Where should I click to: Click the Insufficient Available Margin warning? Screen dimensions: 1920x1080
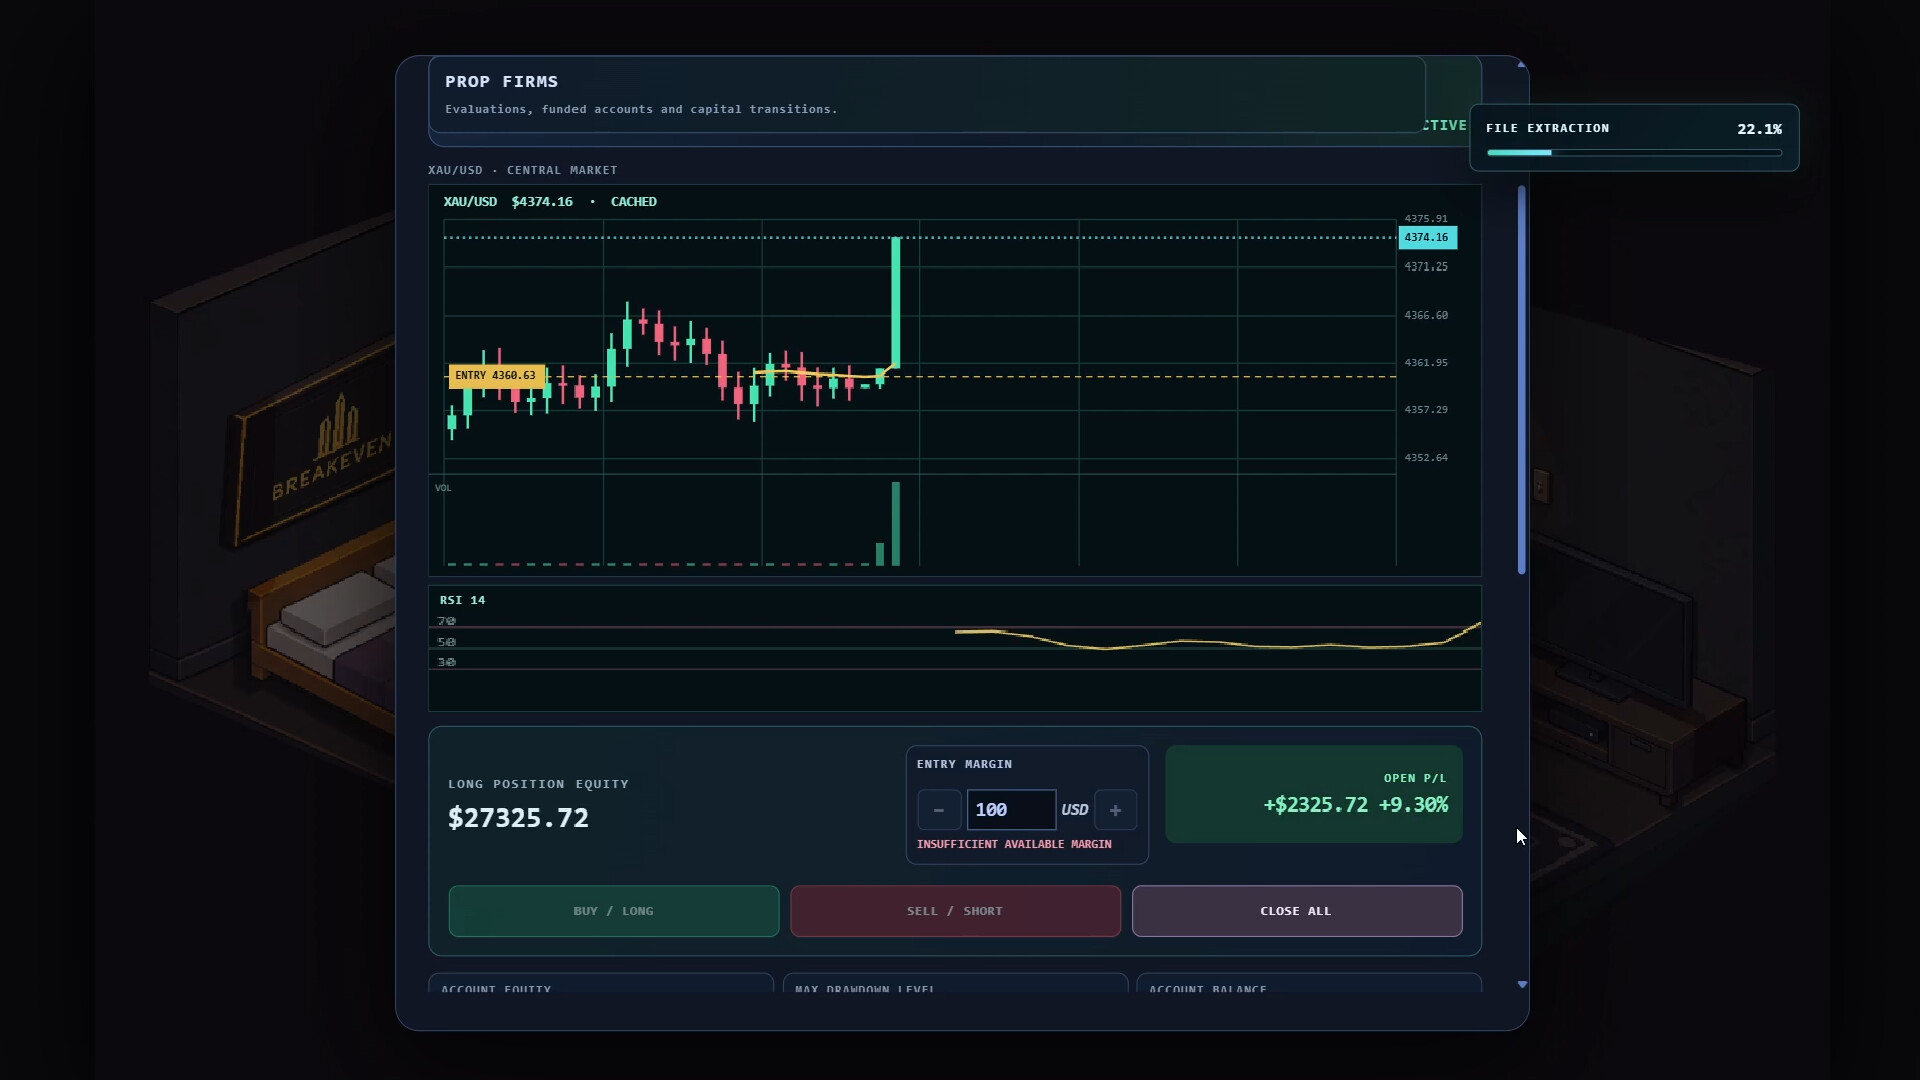[x=1014, y=844]
